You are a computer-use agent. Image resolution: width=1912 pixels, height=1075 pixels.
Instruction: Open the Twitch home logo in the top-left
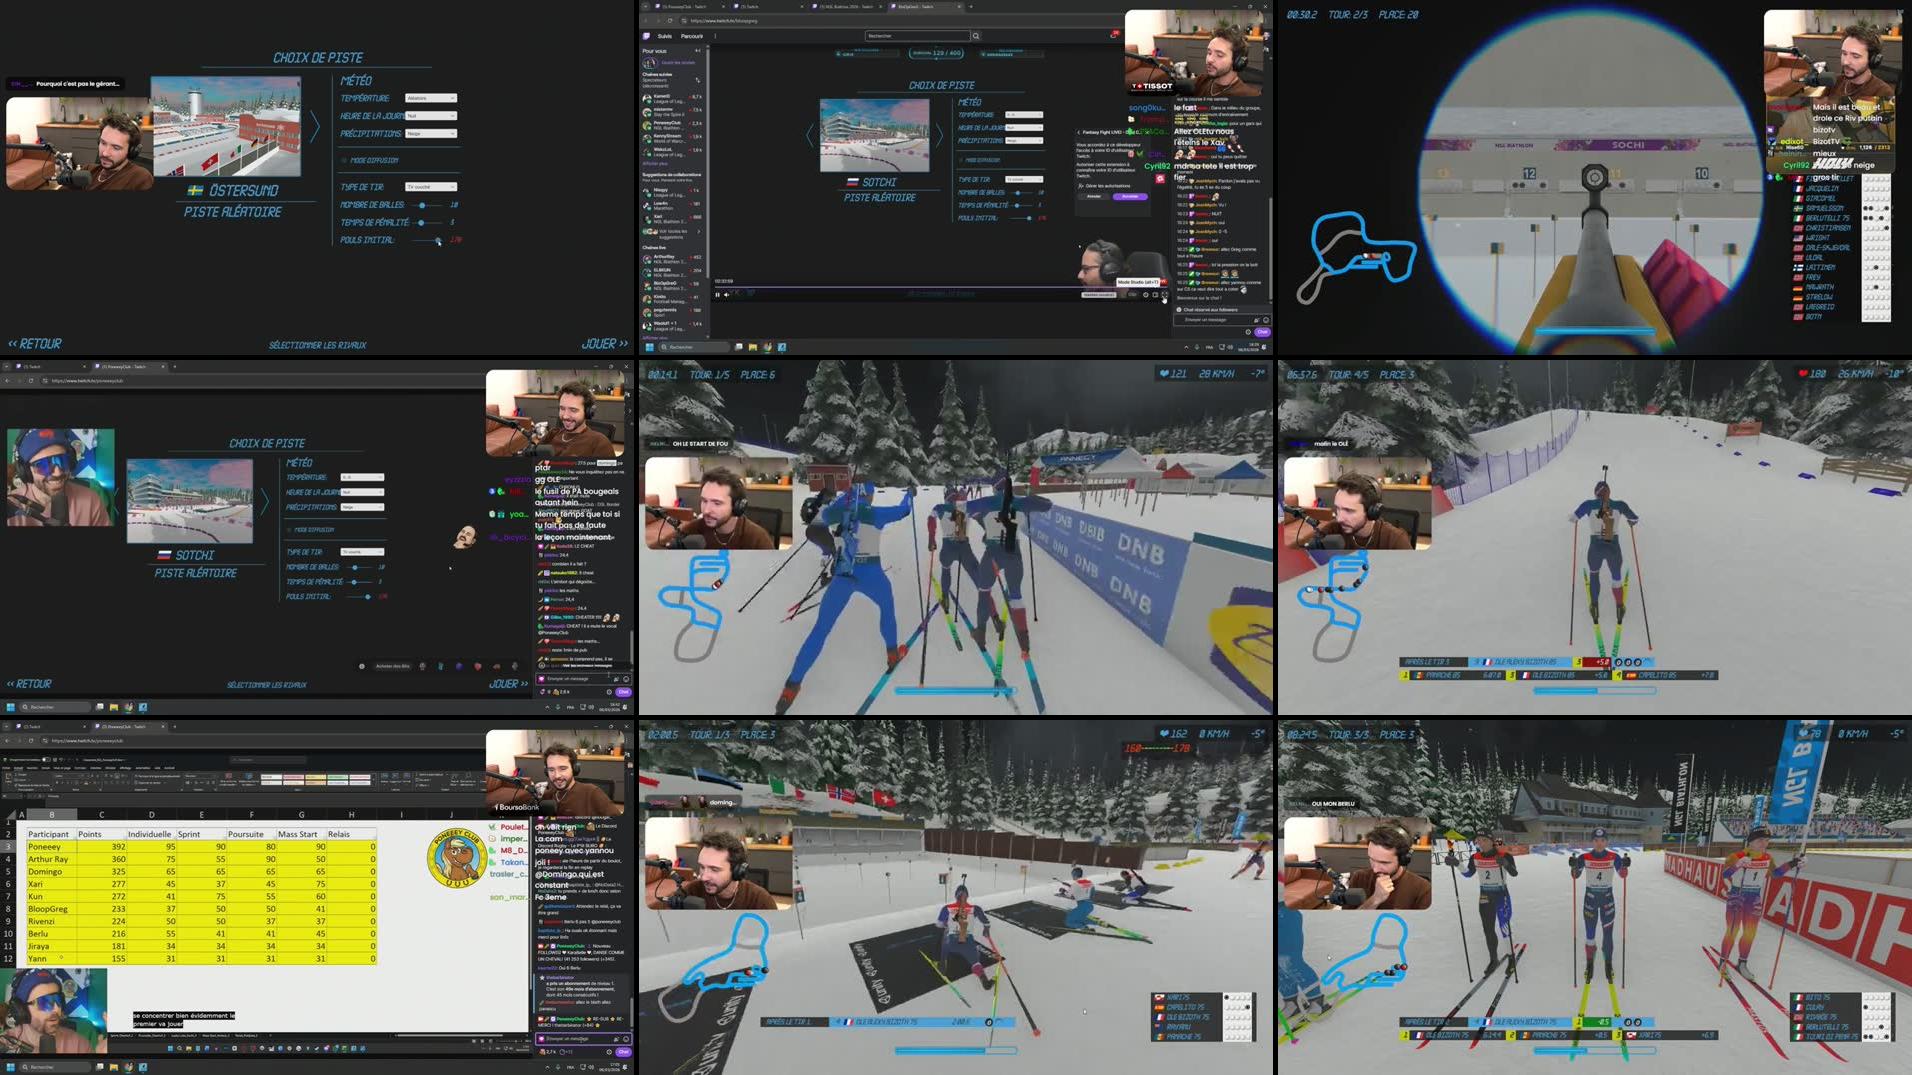[x=648, y=35]
